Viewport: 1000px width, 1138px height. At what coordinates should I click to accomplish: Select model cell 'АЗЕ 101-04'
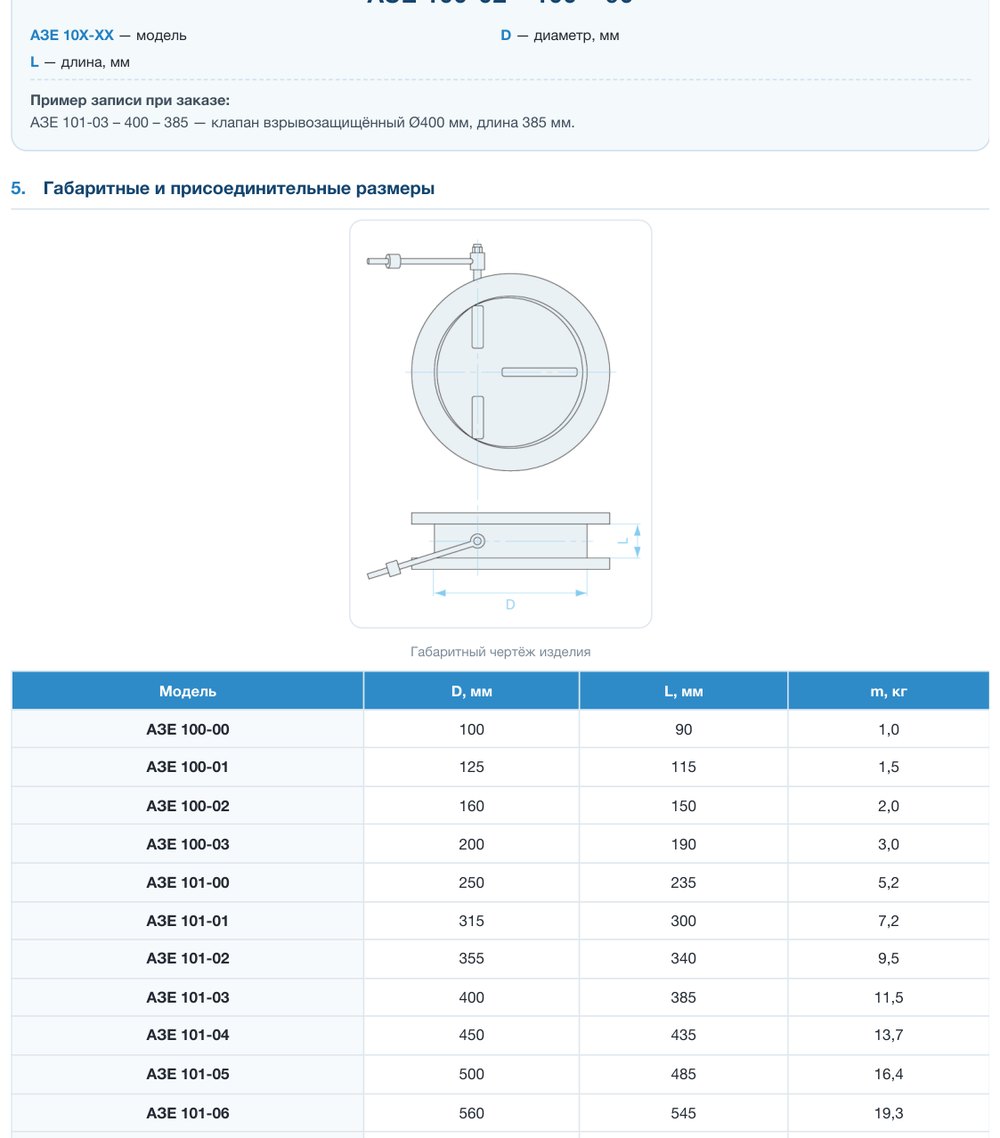pyautogui.click(x=188, y=1035)
